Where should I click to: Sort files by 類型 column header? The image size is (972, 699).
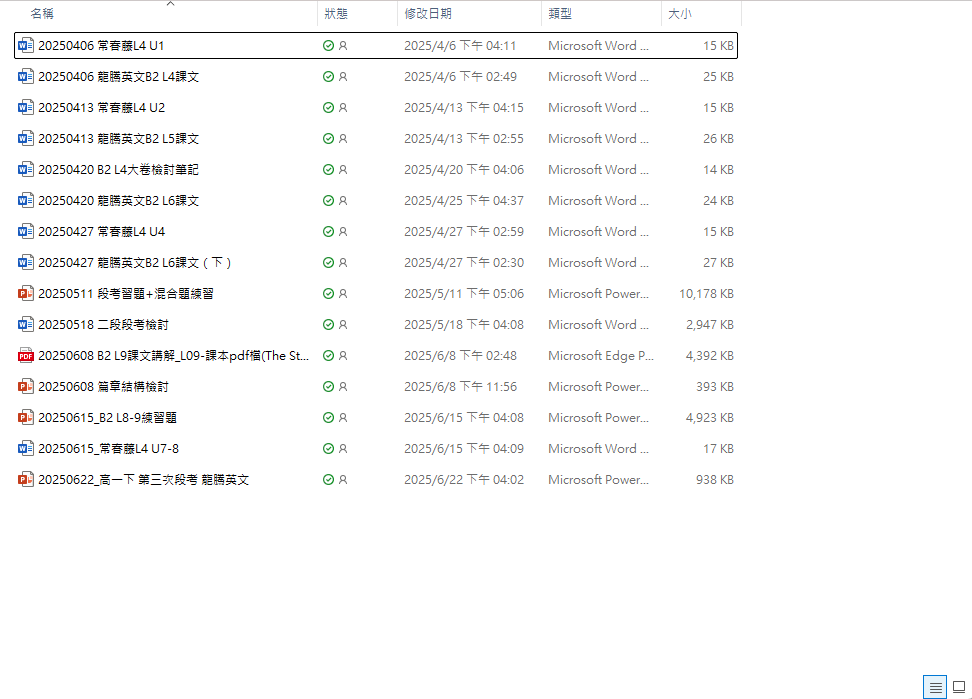[x=560, y=14]
